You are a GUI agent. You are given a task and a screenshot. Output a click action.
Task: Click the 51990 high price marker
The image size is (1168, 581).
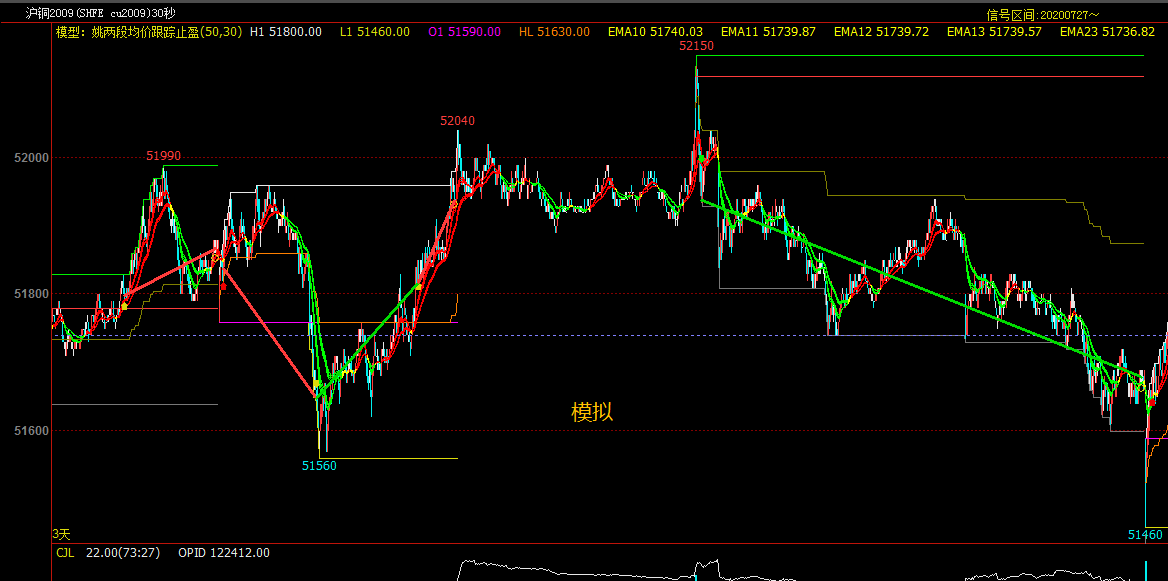coord(164,155)
